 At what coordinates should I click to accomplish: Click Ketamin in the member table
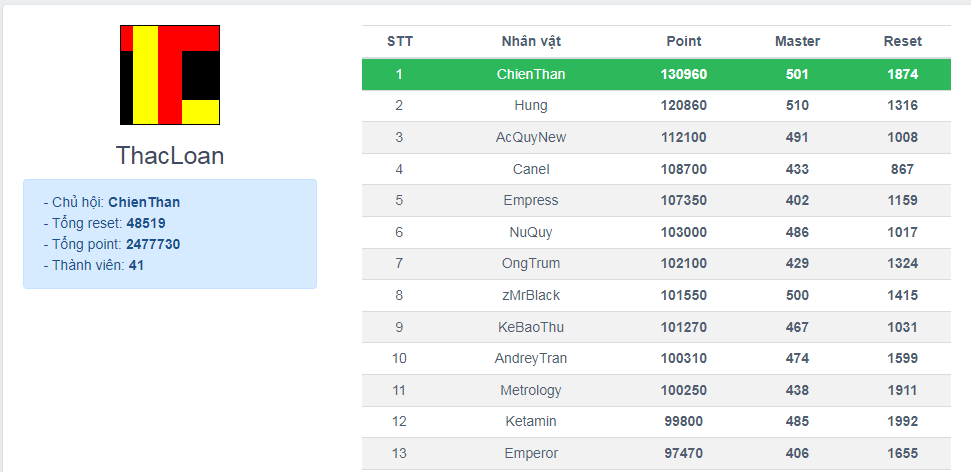tap(531, 422)
